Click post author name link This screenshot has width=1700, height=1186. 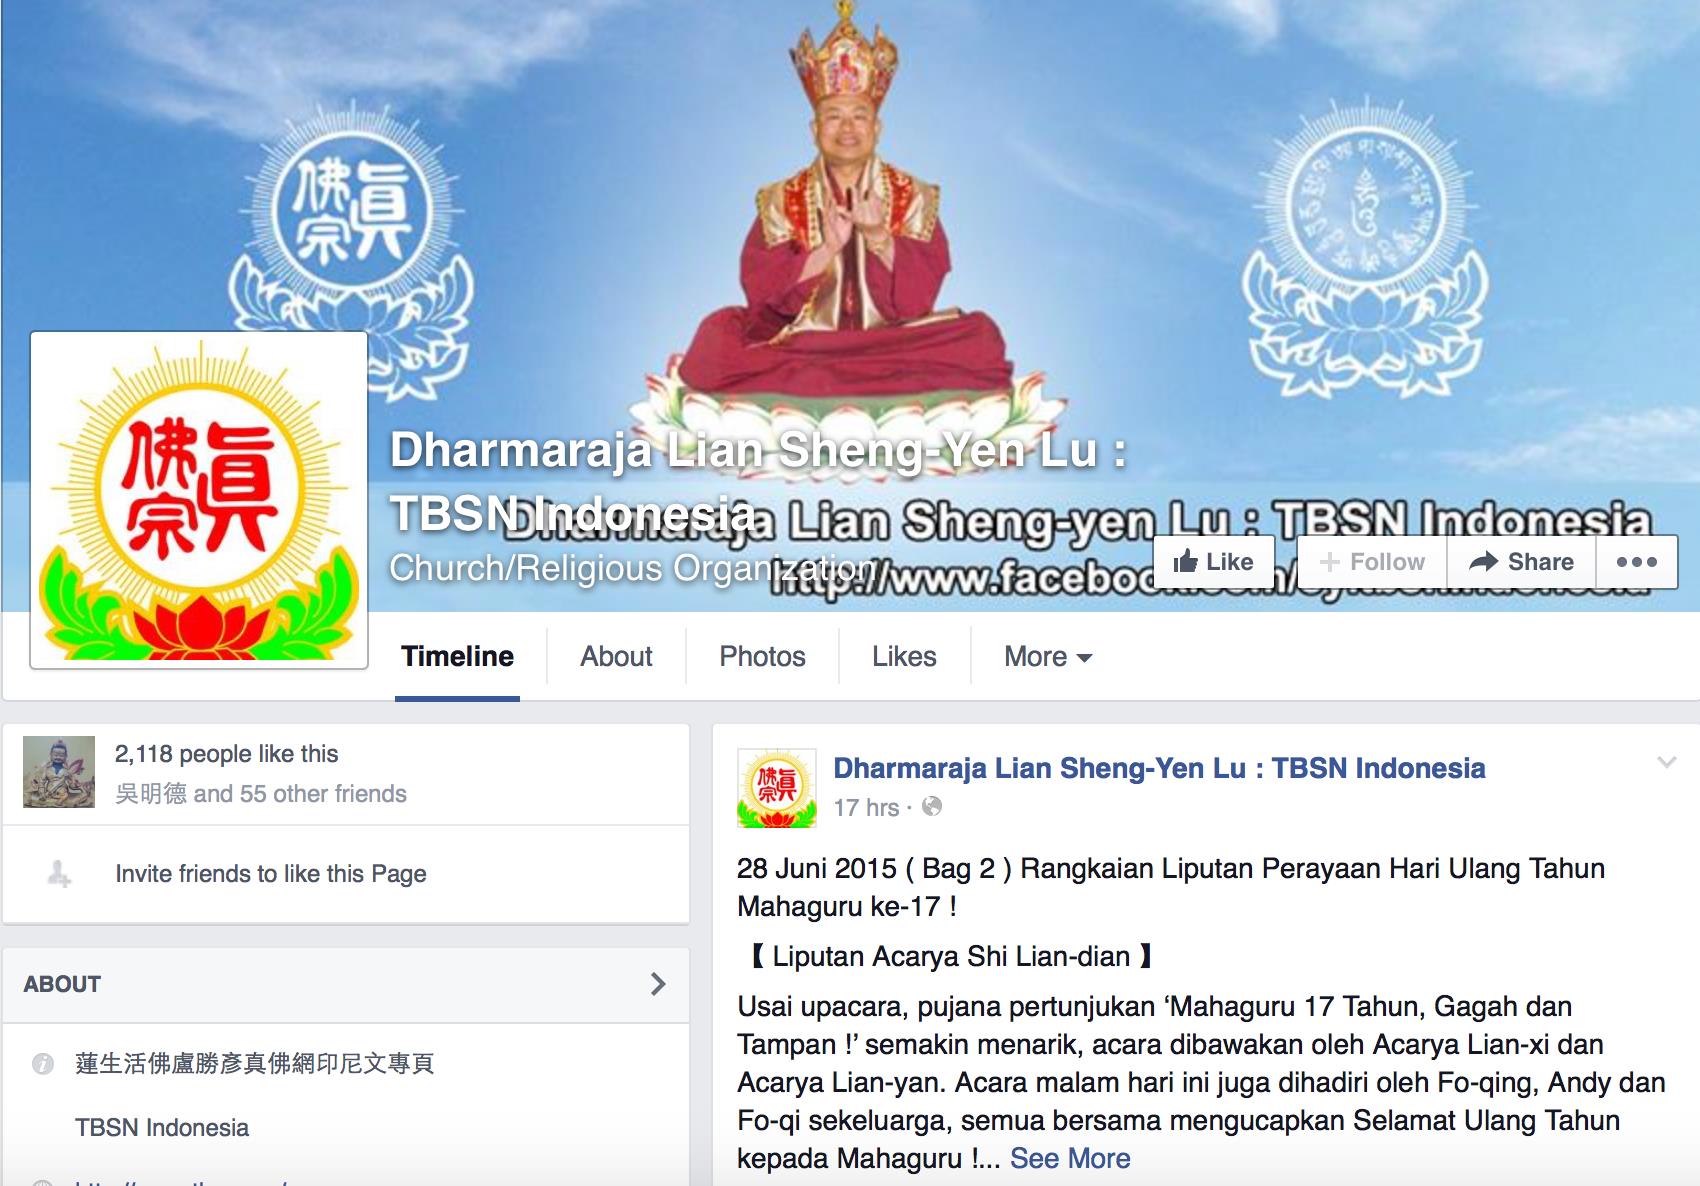tap(1159, 768)
